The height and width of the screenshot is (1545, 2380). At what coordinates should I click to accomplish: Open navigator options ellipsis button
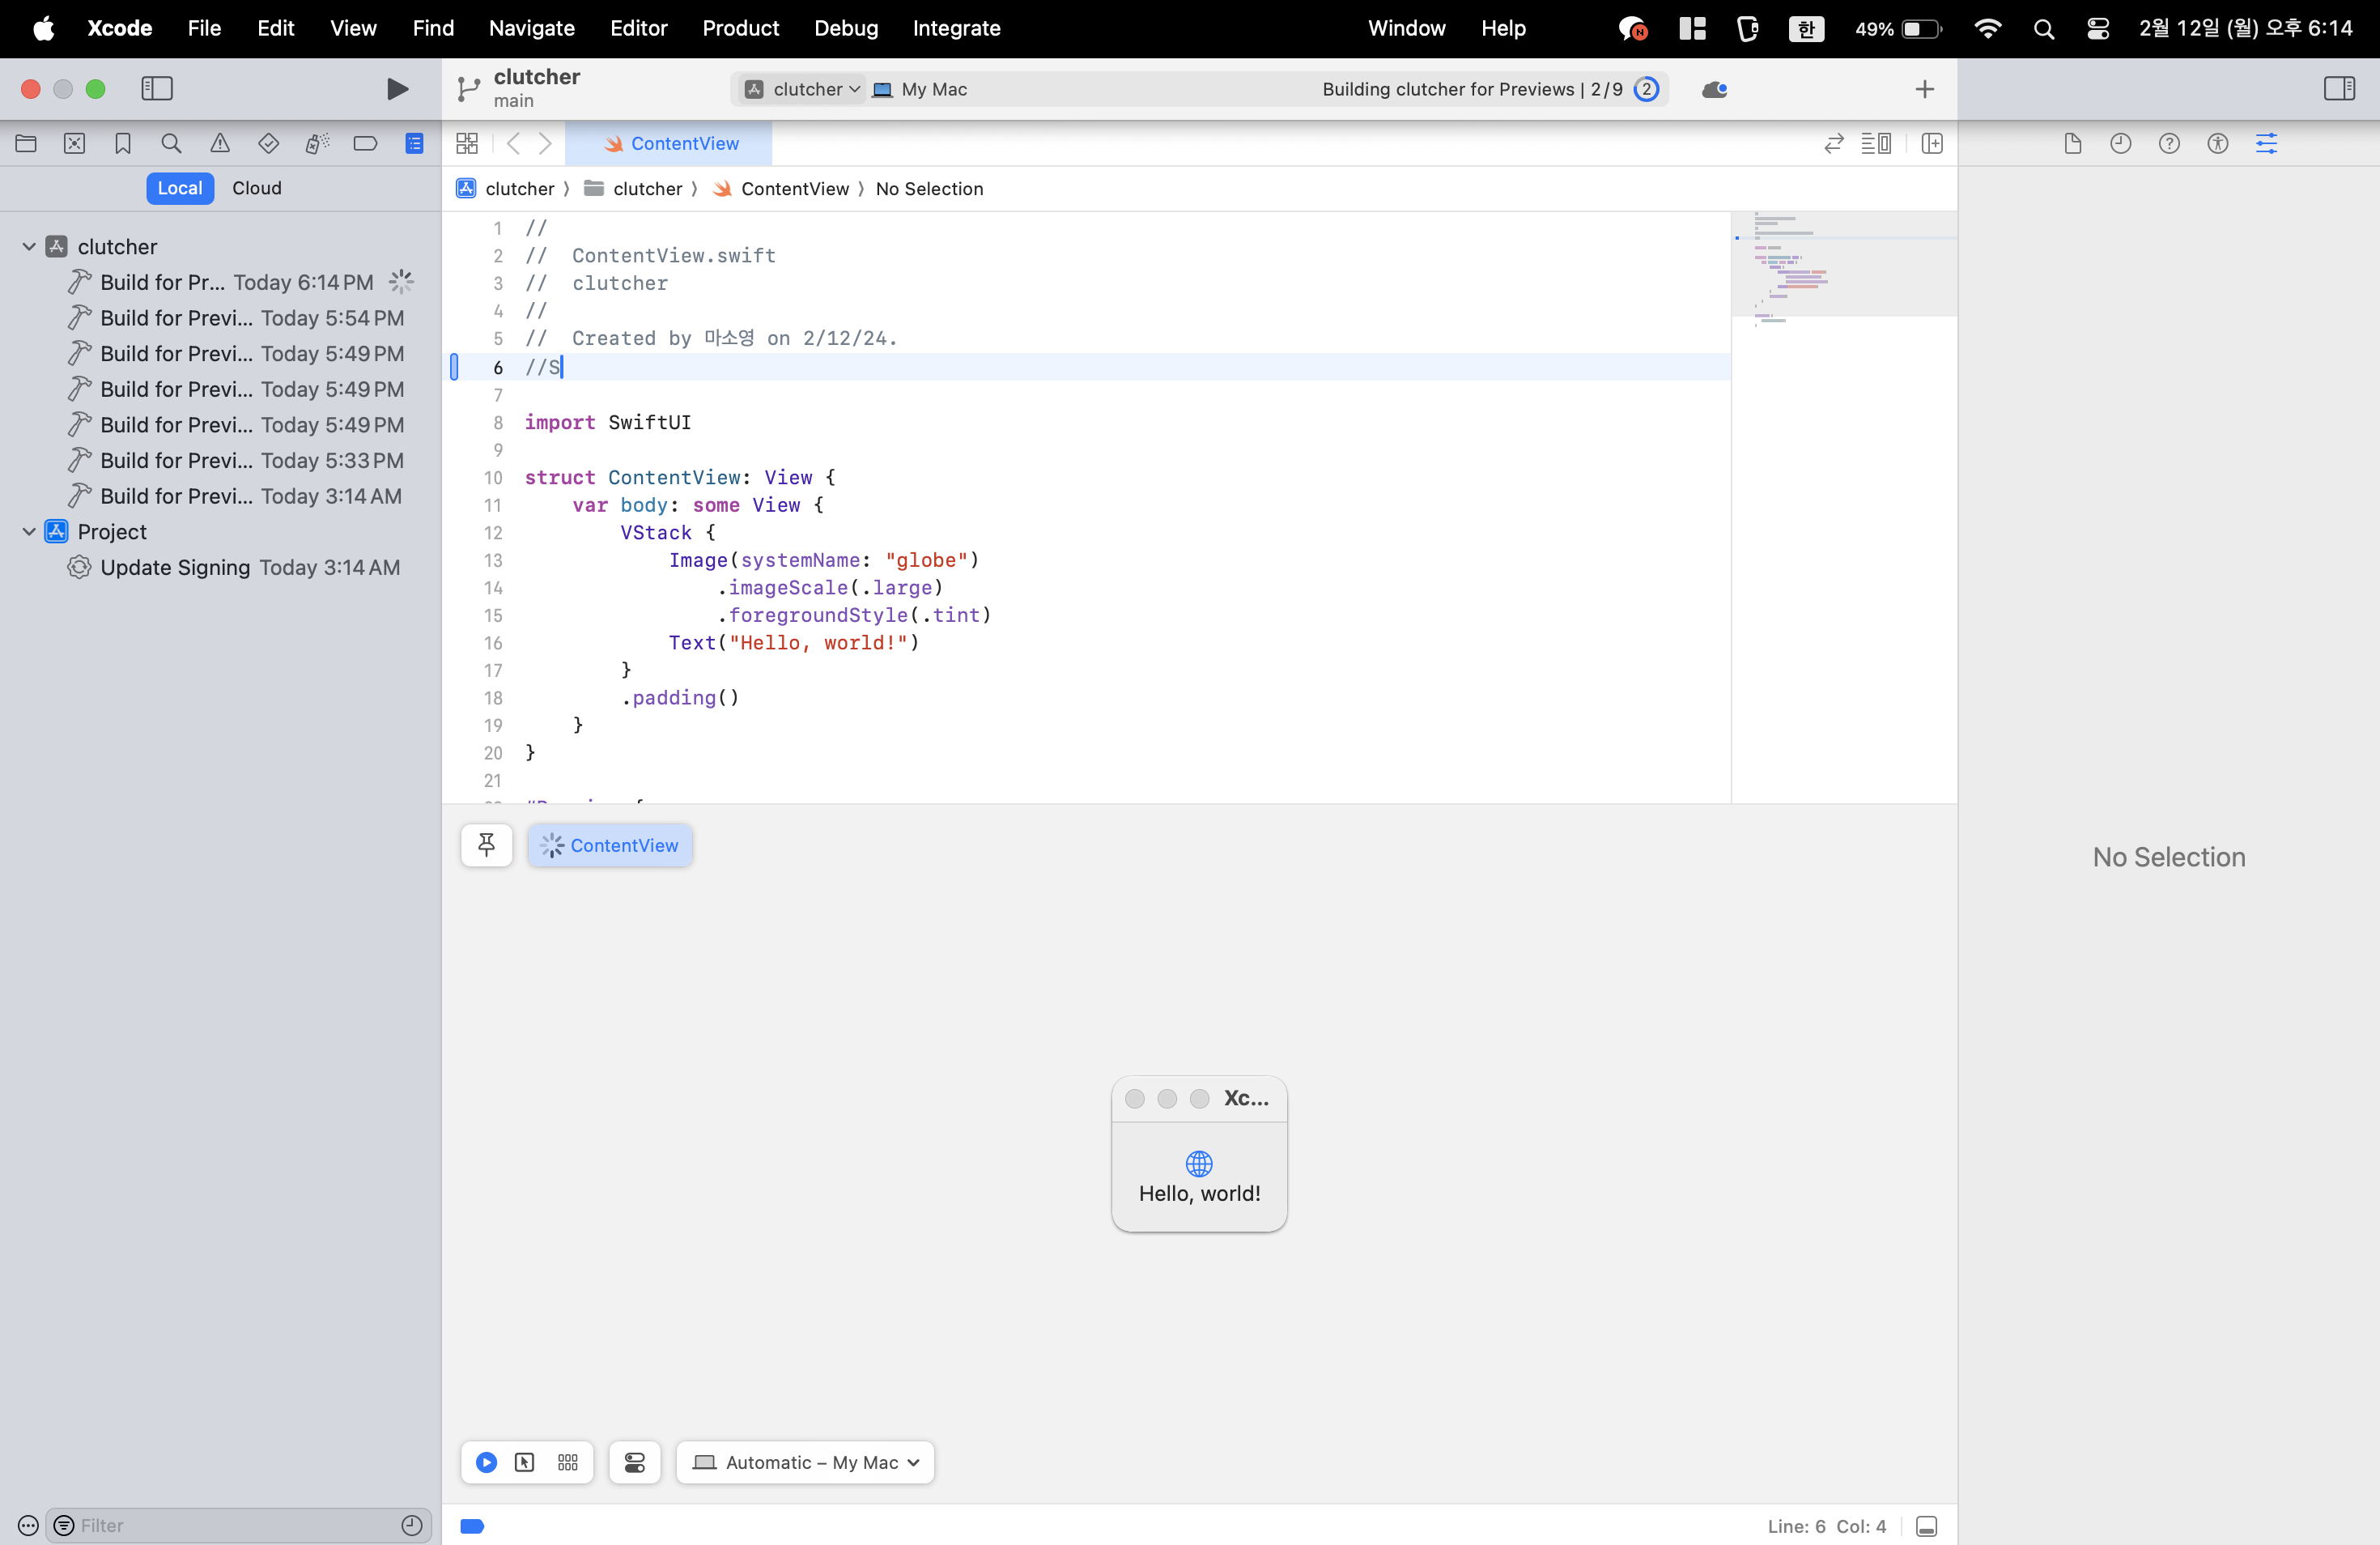28,1525
